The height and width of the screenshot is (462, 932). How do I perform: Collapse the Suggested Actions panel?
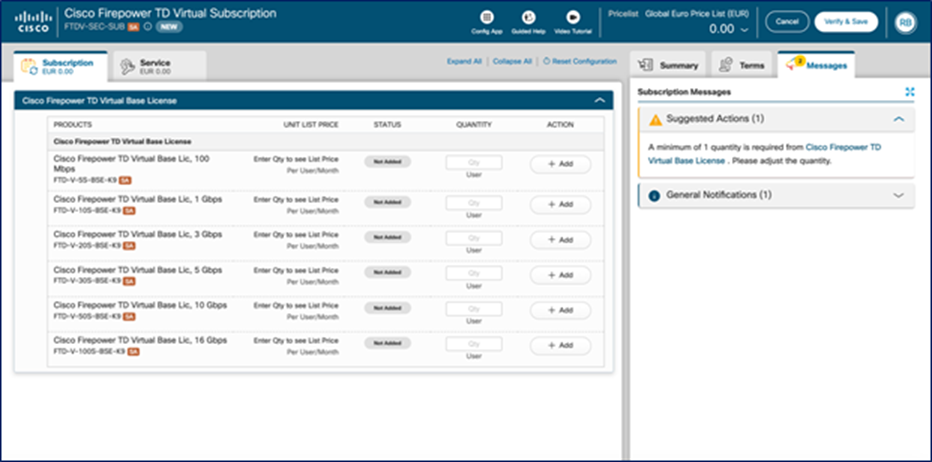899,119
